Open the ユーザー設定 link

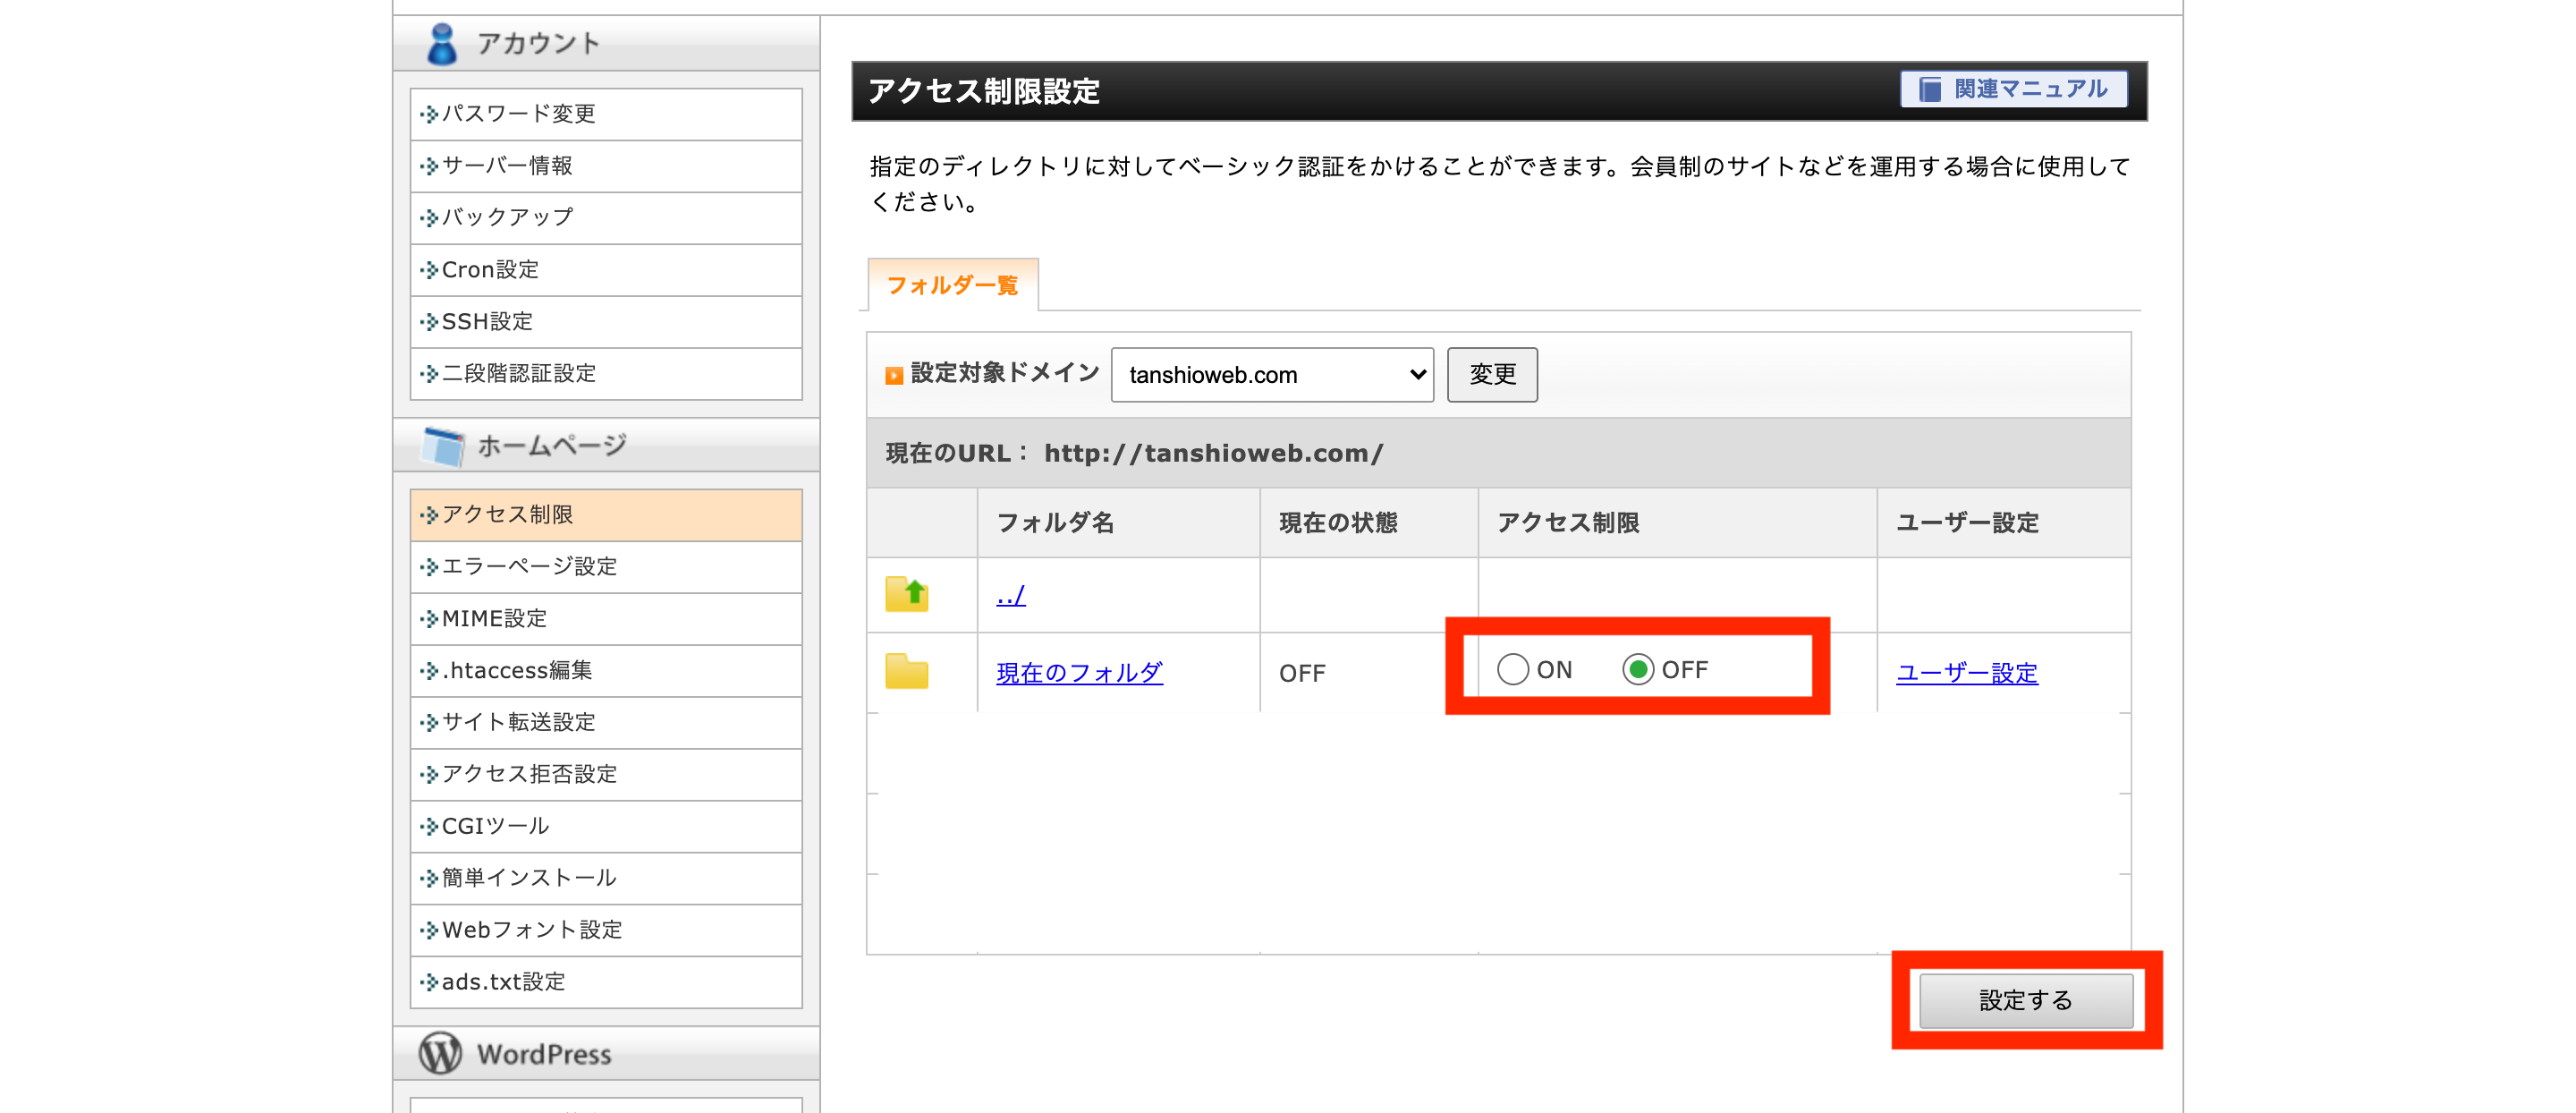point(1967,673)
